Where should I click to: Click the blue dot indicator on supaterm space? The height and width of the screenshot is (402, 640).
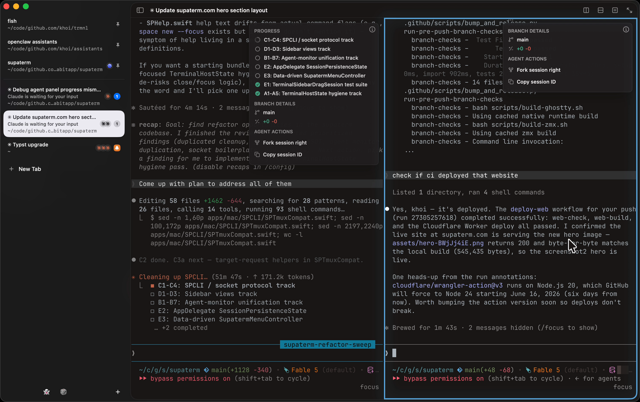[x=109, y=66]
